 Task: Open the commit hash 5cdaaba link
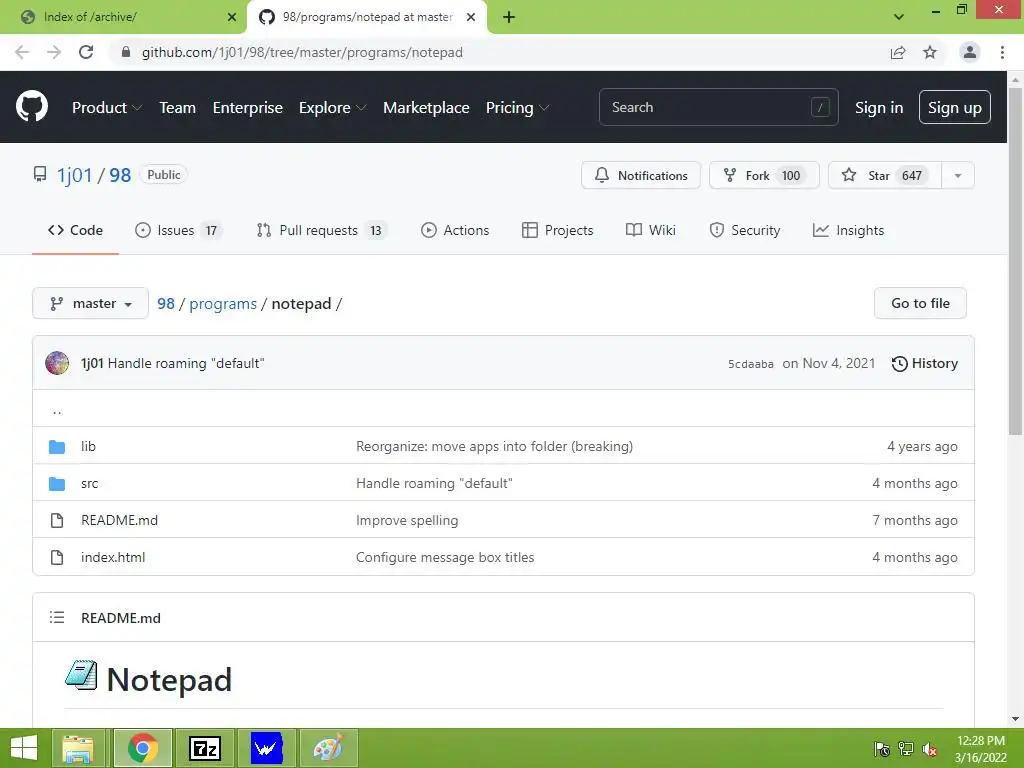(x=750, y=364)
